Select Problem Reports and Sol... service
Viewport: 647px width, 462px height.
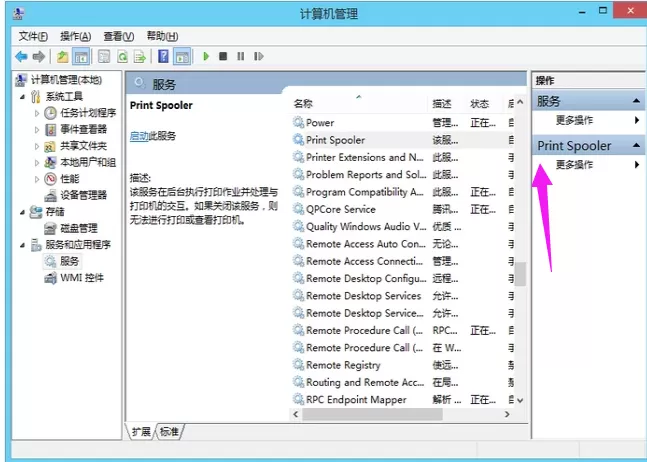pyautogui.click(x=402, y=174)
